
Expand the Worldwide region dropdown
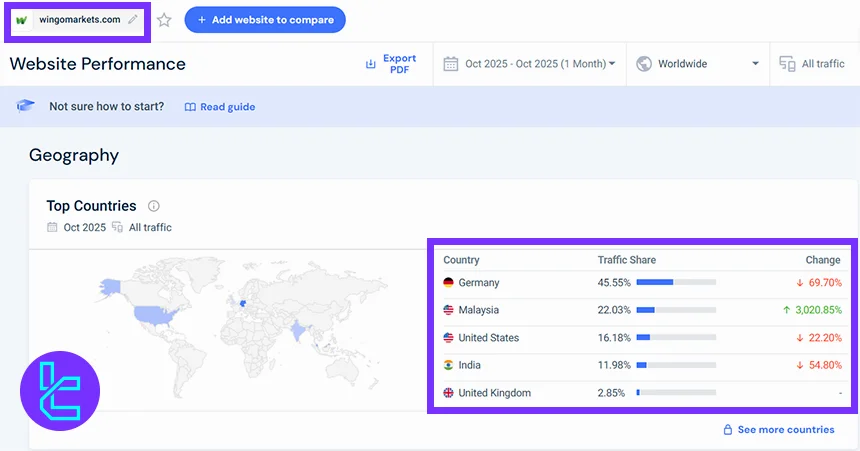pos(698,64)
